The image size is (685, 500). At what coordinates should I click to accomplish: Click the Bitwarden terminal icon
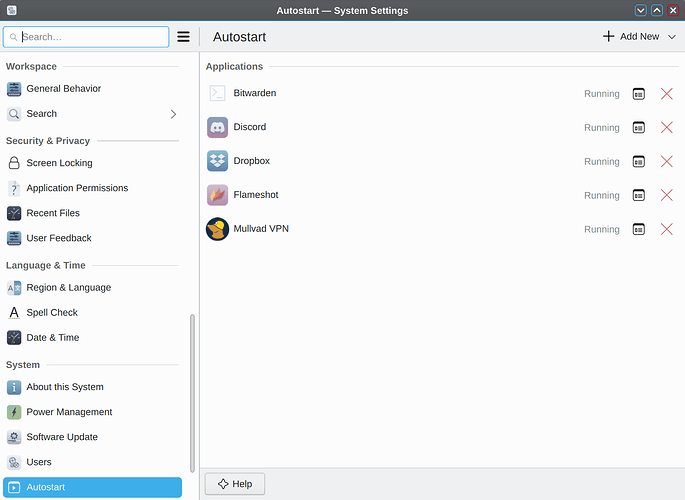click(217, 93)
